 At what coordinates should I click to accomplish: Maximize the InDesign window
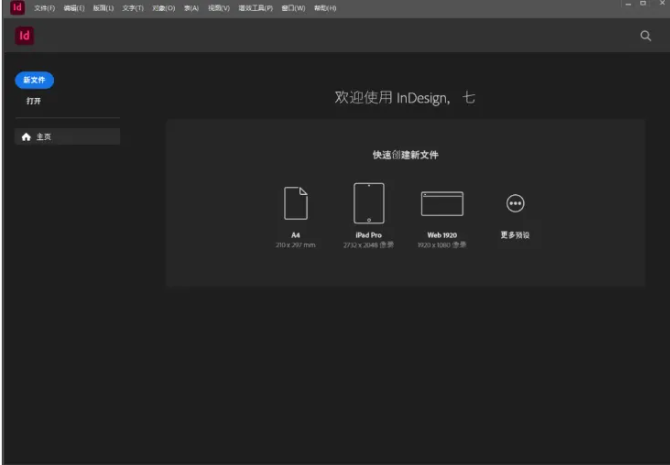643,3
